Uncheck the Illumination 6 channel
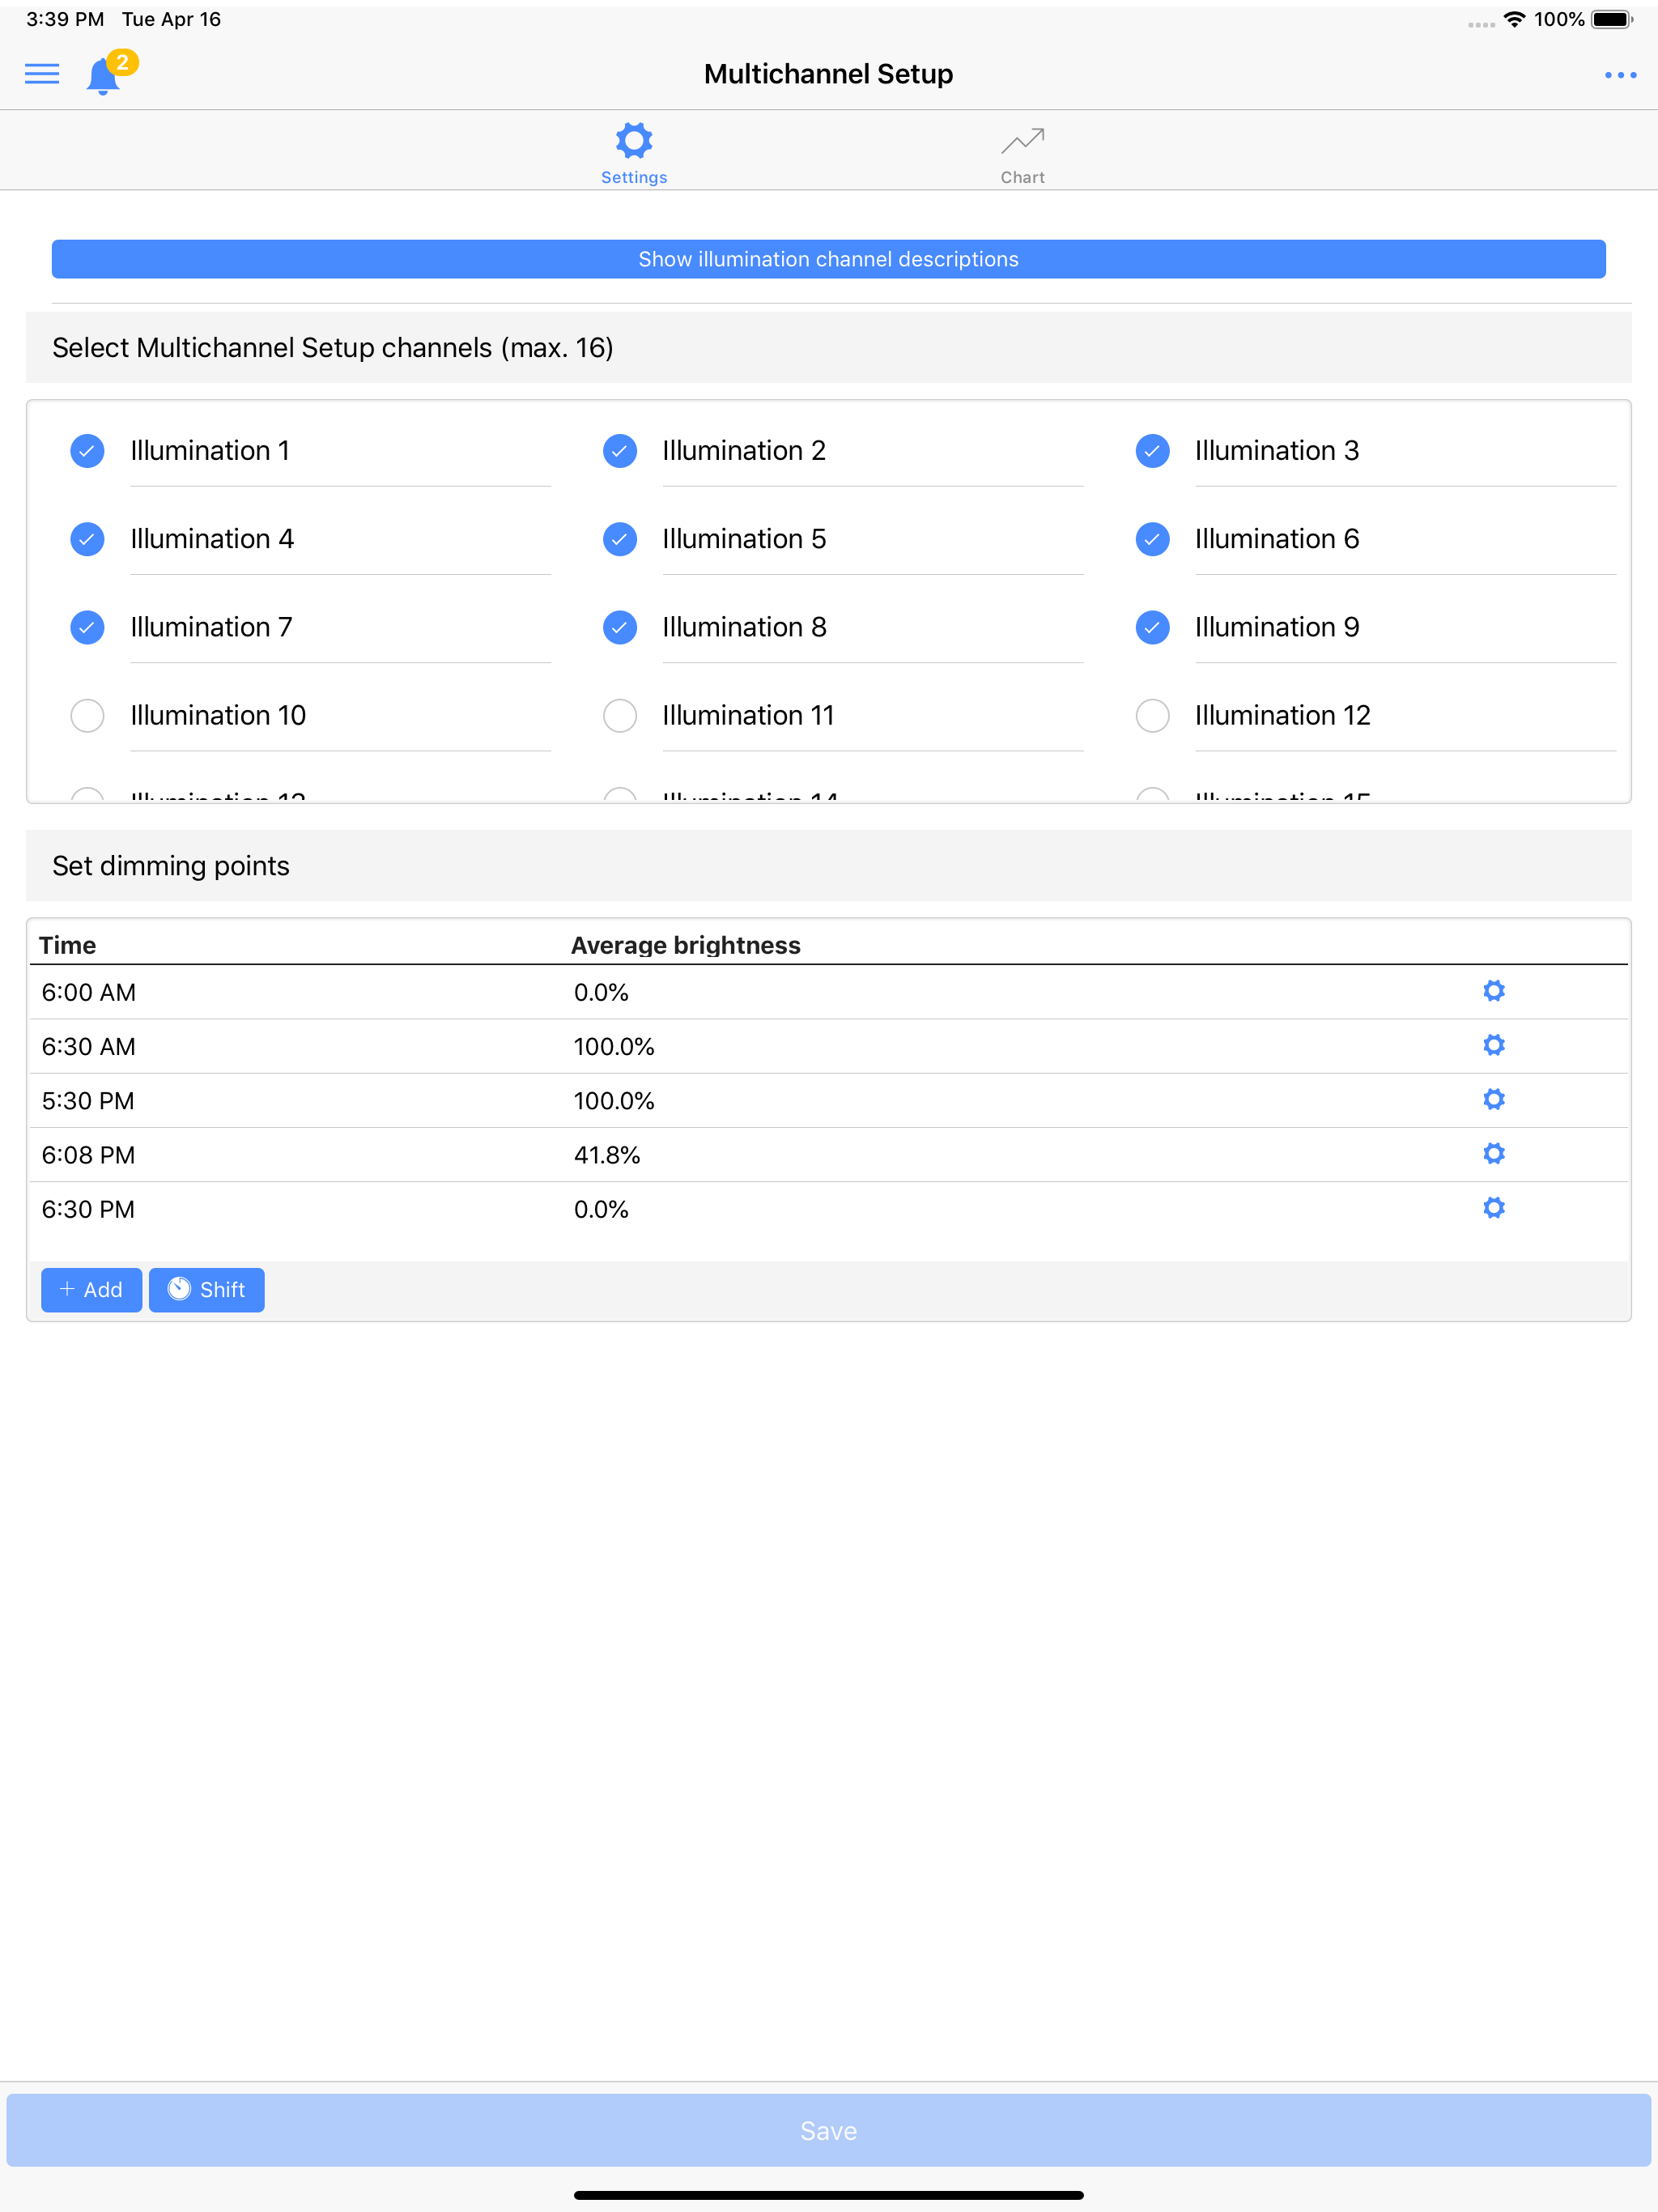This screenshot has height=2212, width=1658. pyautogui.click(x=1152, y=539)
